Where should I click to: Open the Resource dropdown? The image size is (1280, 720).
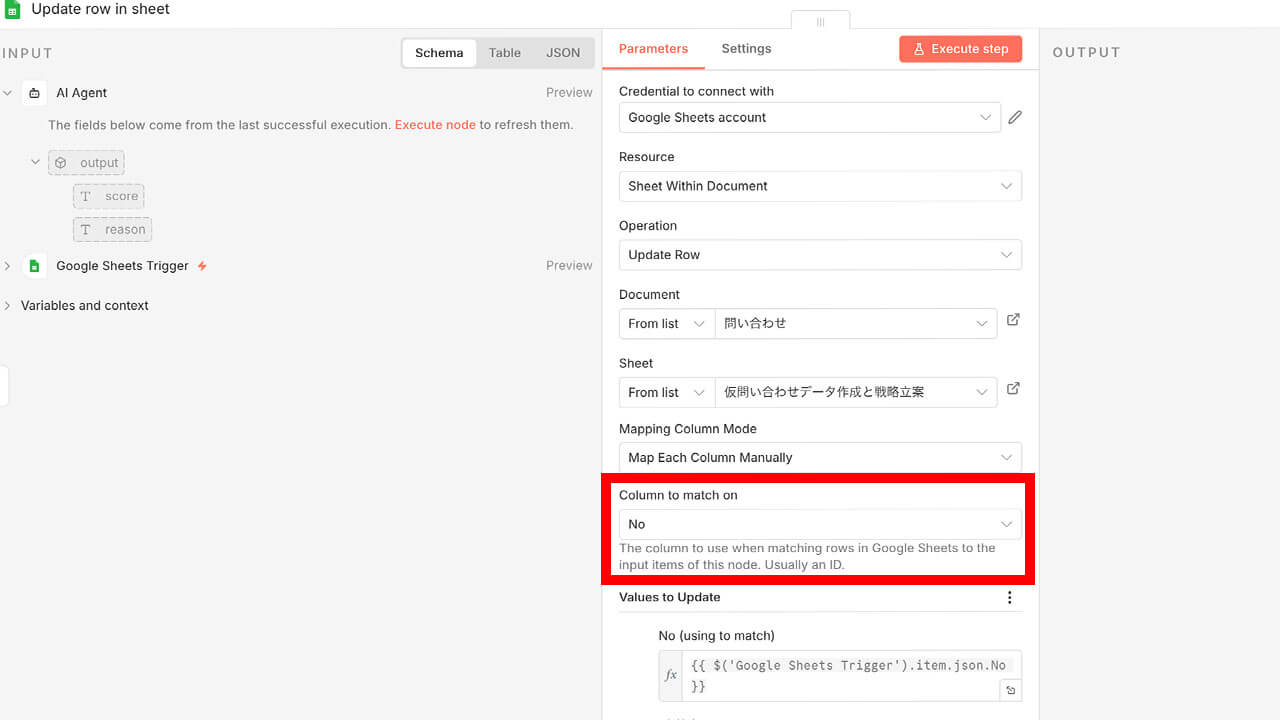click(x=820, y=186)
